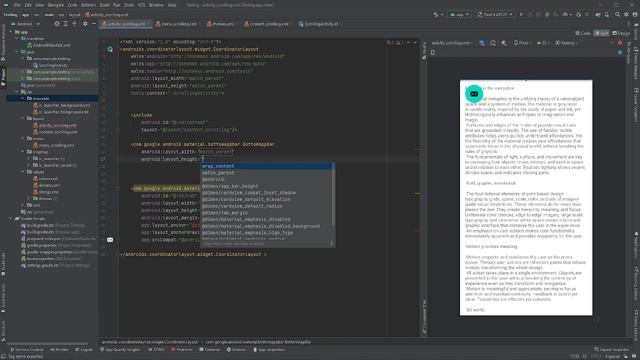This screenshot has width=640, height=360.
Task: Click the design surface layers icon
Action: pyautogui.click(x=482, y=43)
